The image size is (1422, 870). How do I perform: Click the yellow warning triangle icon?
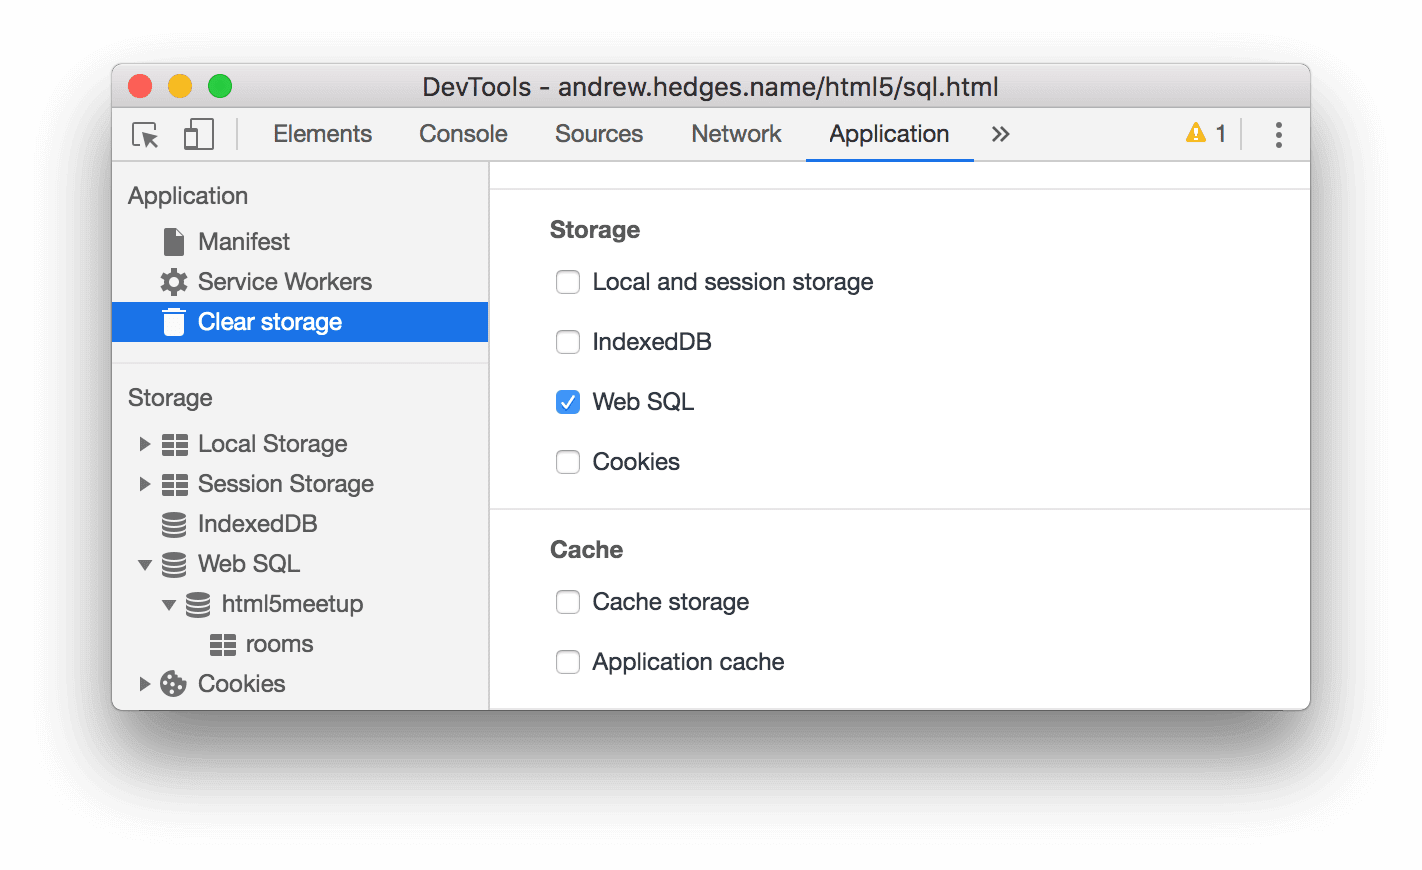[x=1196, y=132]
